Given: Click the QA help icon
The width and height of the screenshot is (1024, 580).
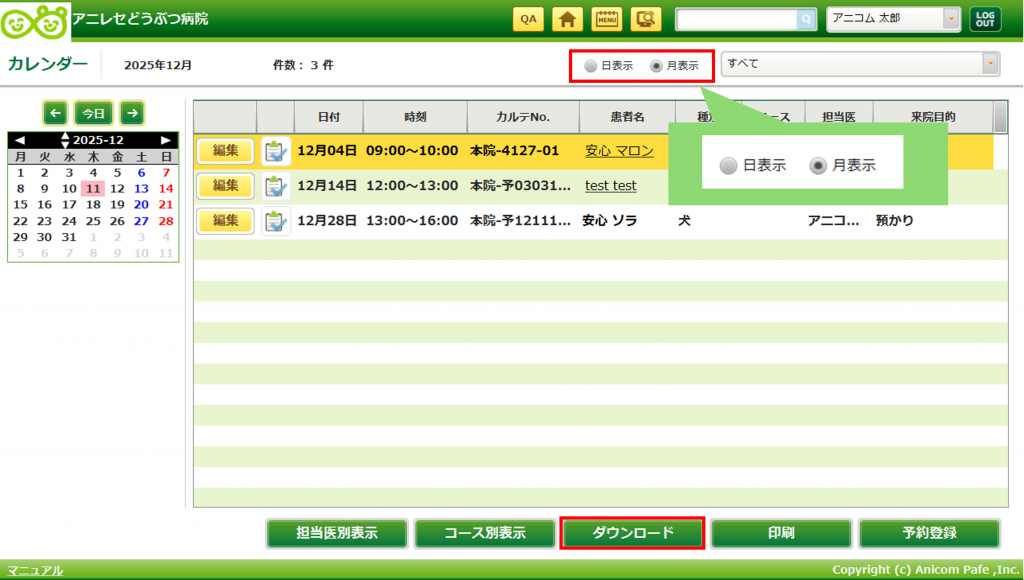Looking at the screenshot, I should (528, 19).
